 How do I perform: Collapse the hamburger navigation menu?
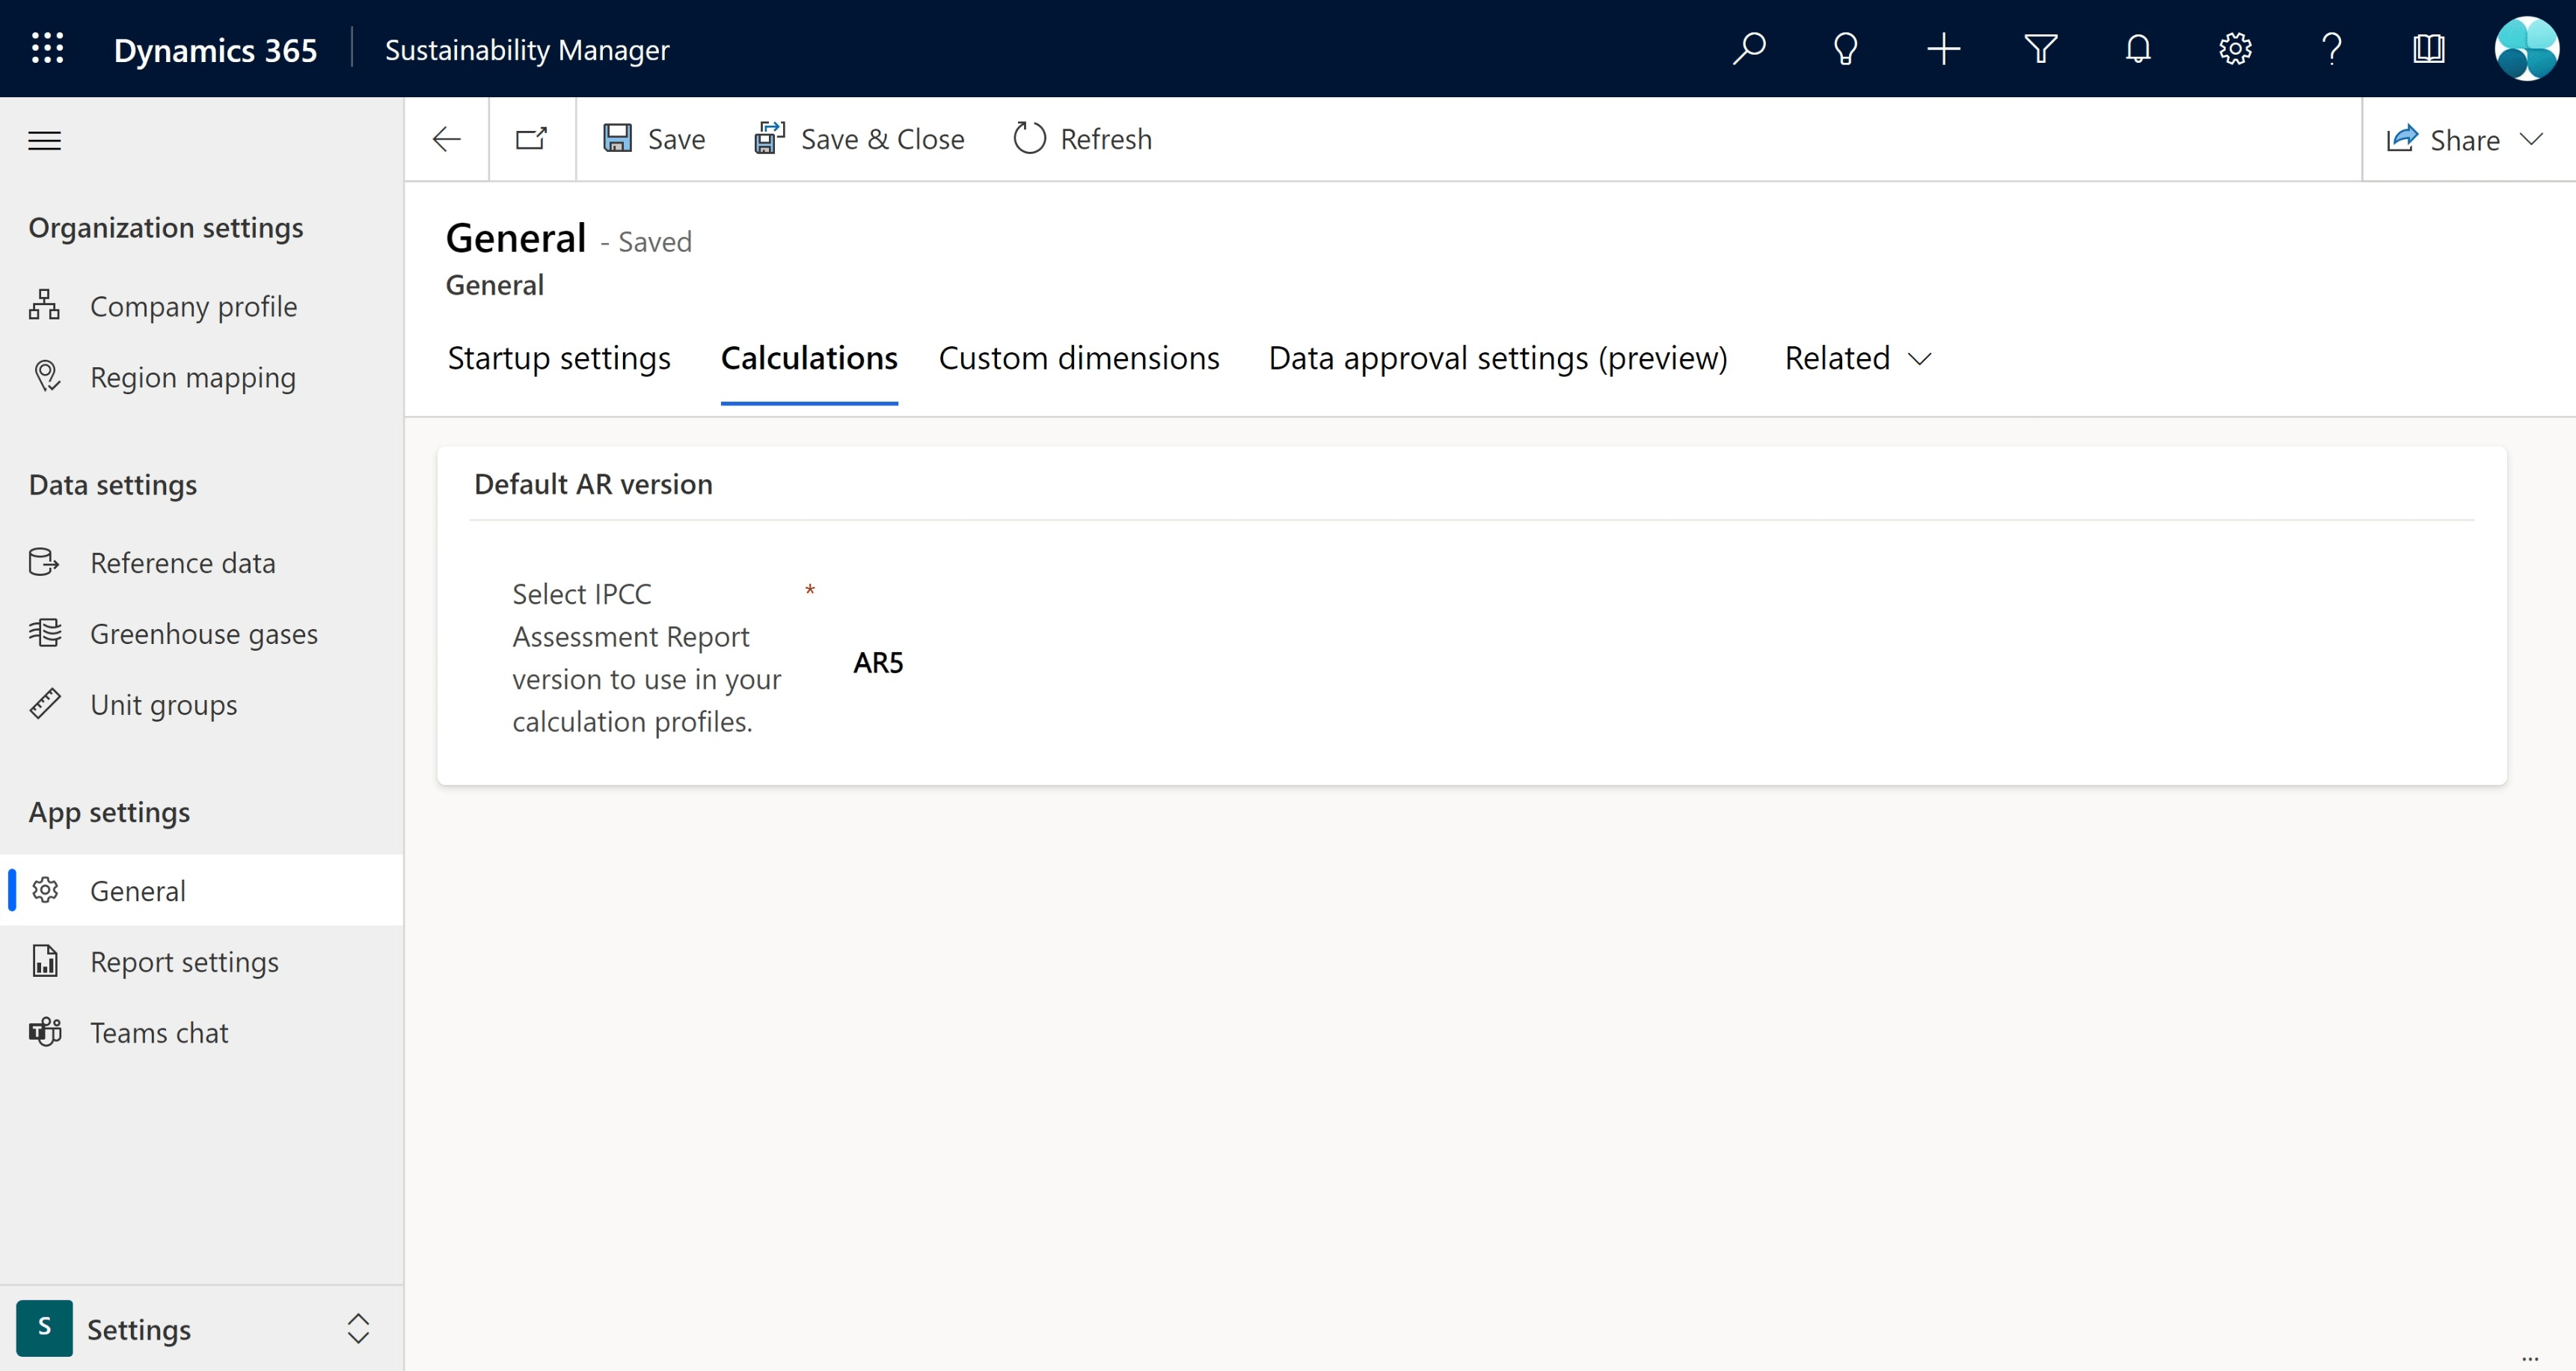point(44,140)
